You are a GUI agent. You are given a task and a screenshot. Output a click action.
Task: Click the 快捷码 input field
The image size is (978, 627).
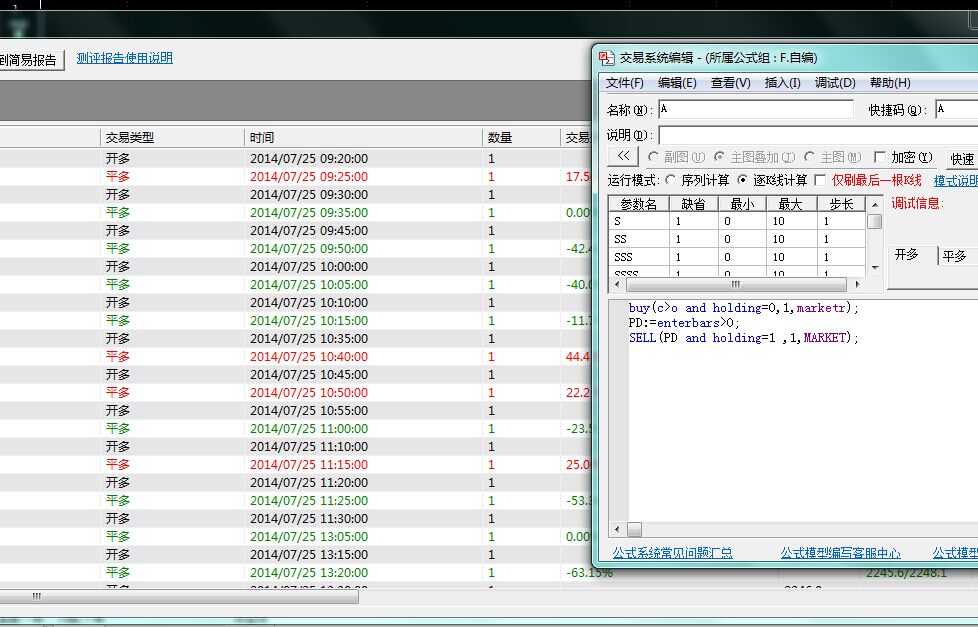click(x=956, y=109)
